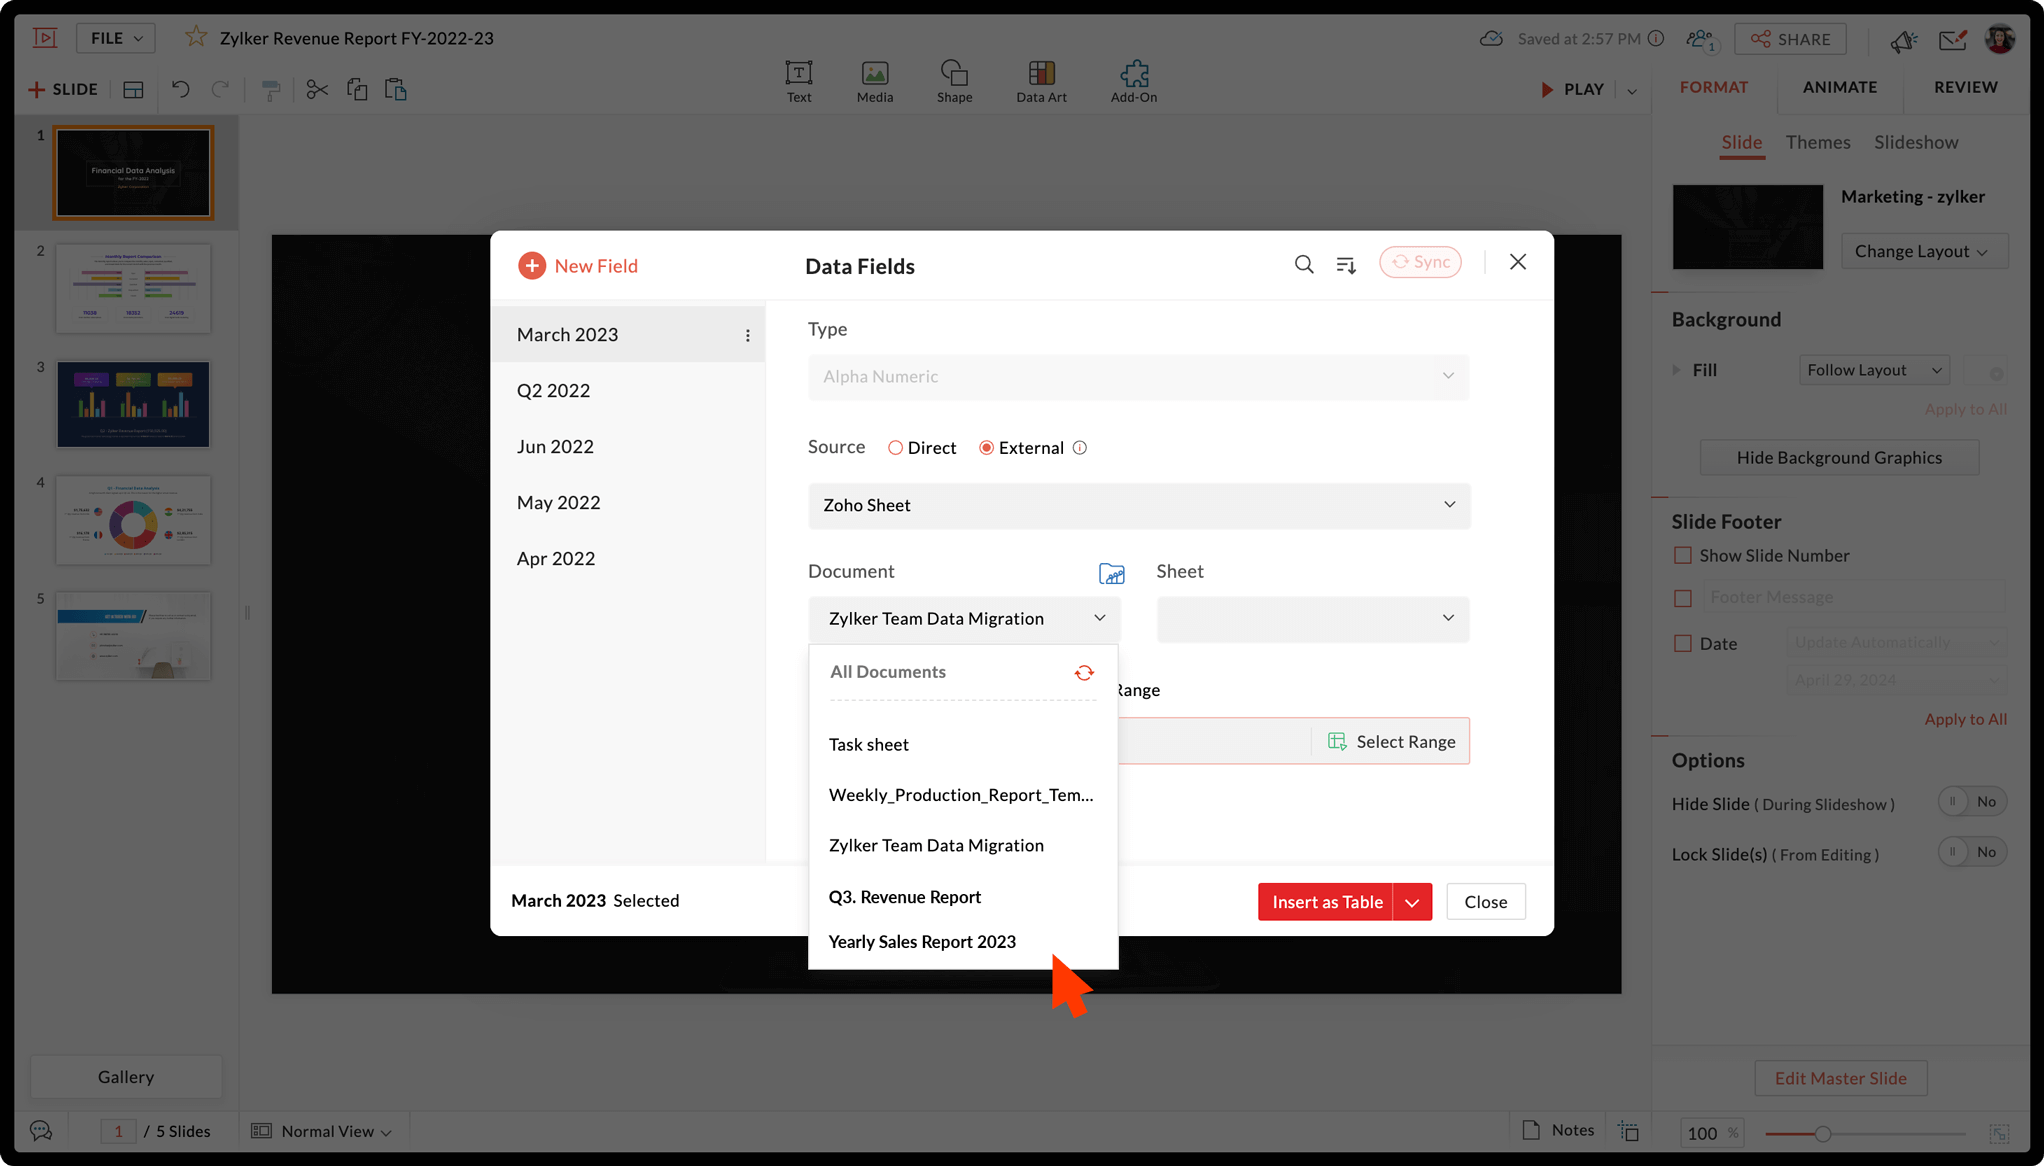This screenshot has width=2044, height=1166.
Task: Enable the Footer Message checkbox
Action: (x=1683, y=598)
